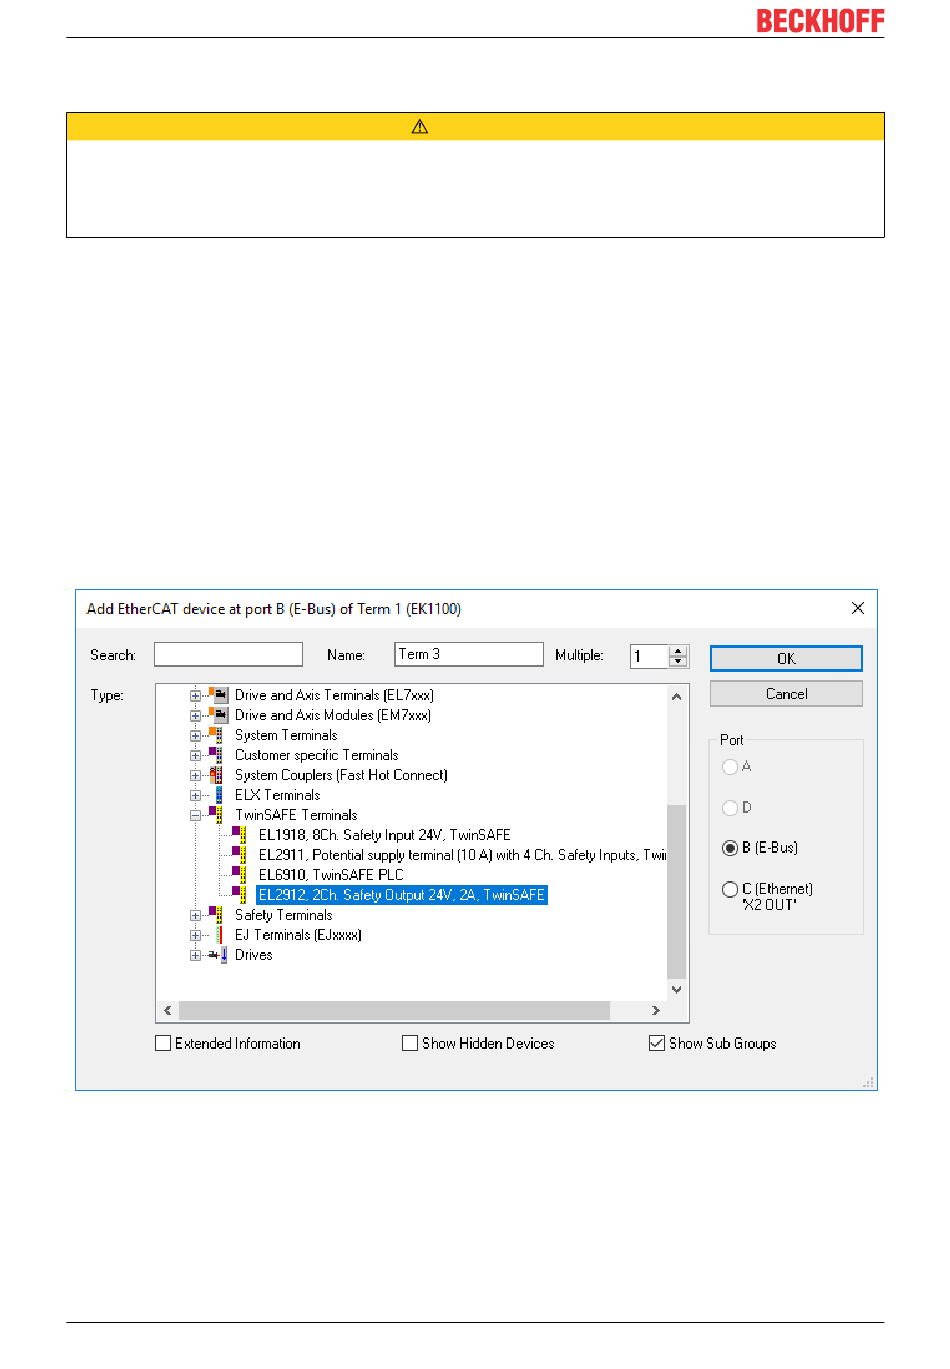Increase the Multiple count with up arrow
The width and height of the screenshot is (950, 1369).
(x=678, y=651)
